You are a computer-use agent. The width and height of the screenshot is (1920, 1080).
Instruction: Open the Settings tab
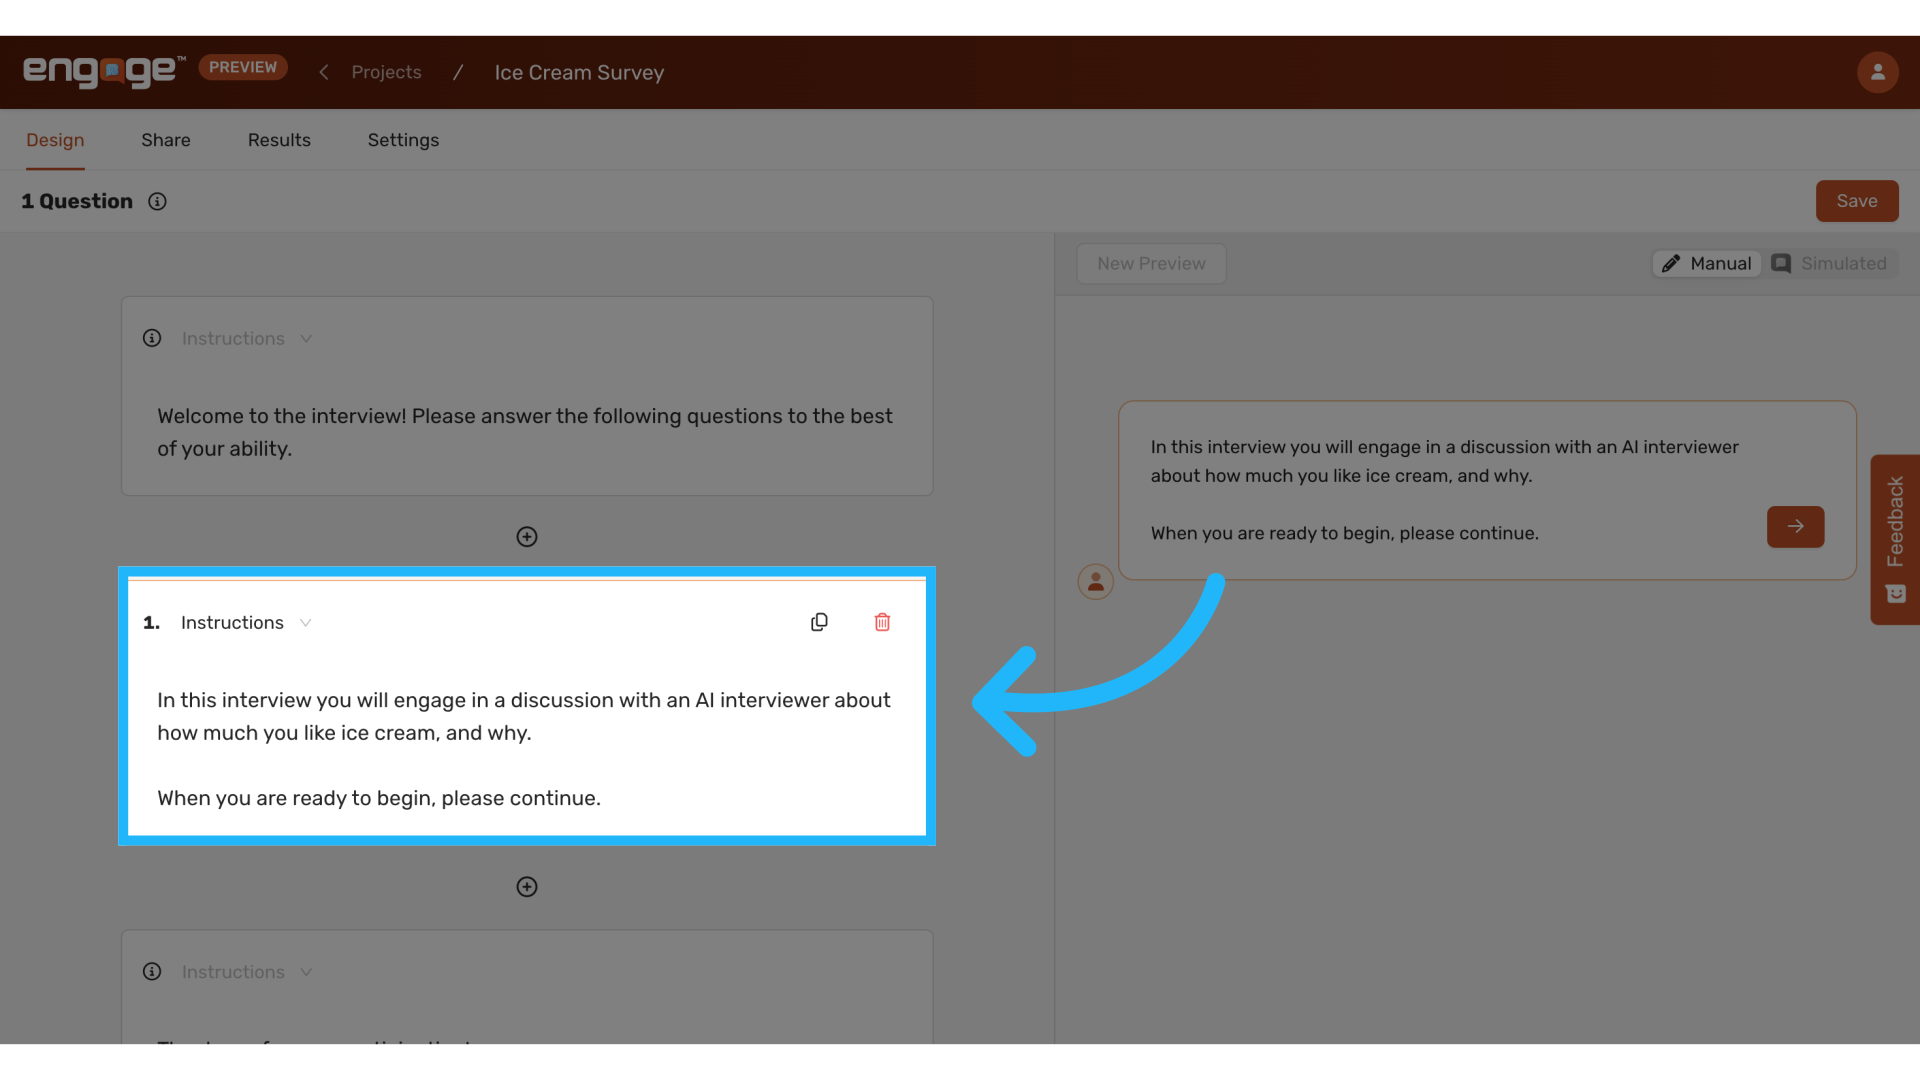click(x=403, y=140)
